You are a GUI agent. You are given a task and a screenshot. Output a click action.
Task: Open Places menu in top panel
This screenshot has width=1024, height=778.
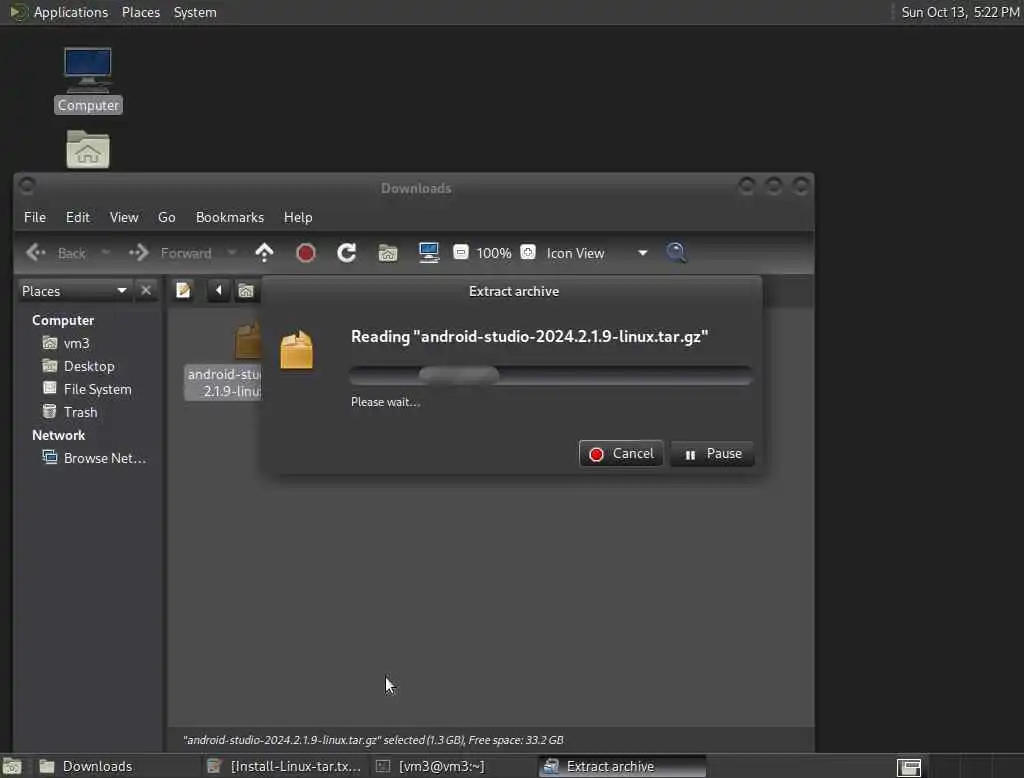tap(140, 12)
